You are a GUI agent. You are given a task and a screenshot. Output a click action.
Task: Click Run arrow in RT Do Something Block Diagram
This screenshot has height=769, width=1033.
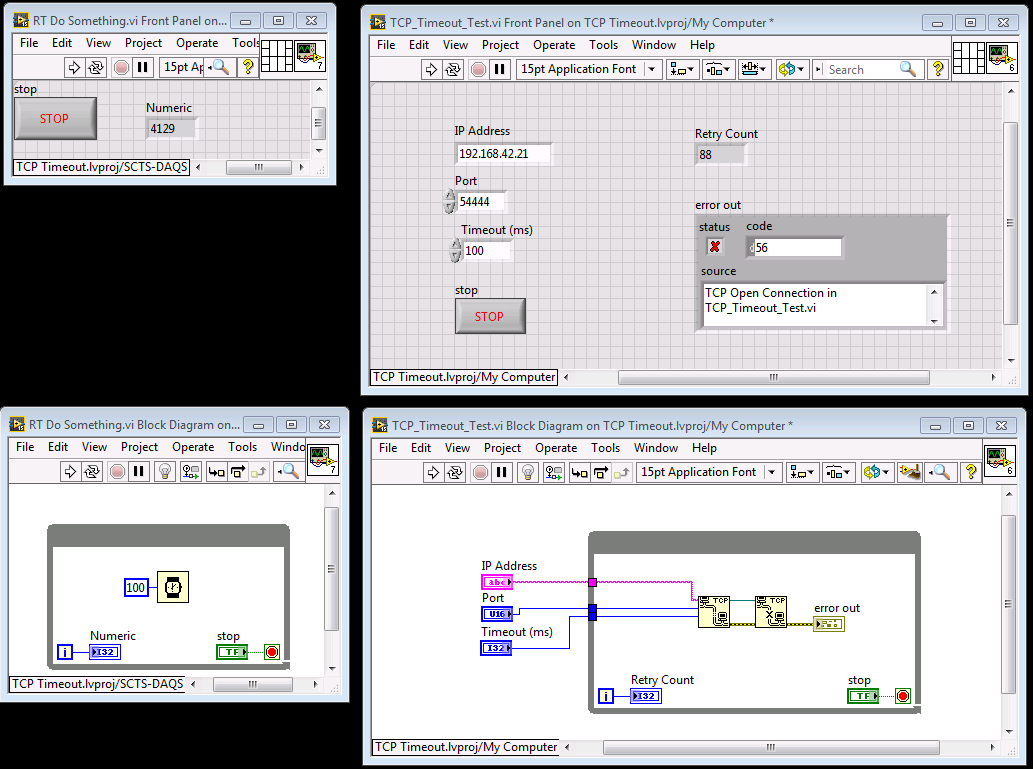70,471
